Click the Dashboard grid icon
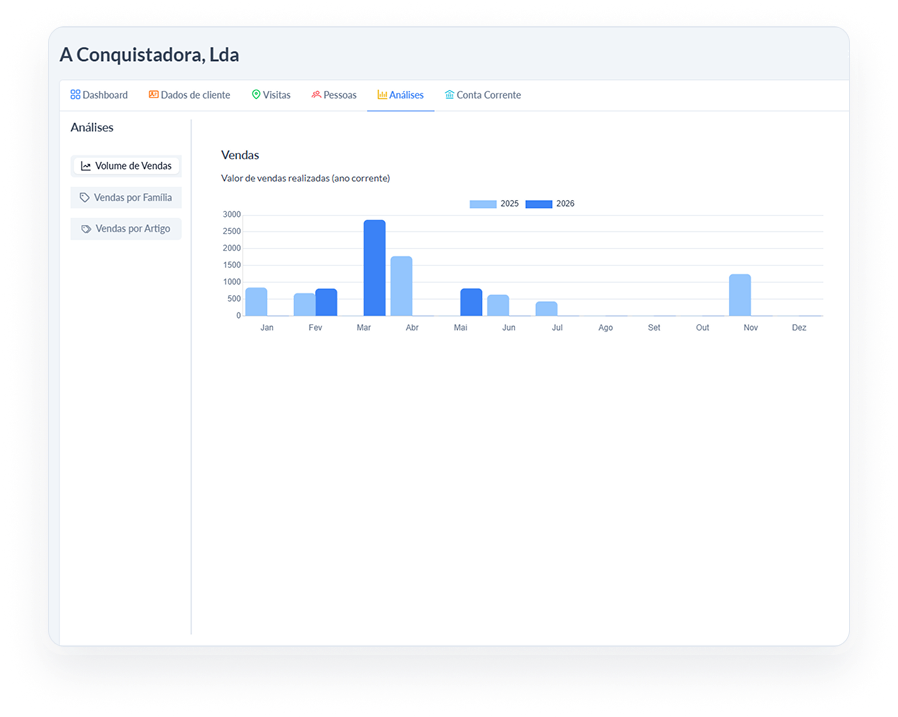 click(x=75, y=94)
